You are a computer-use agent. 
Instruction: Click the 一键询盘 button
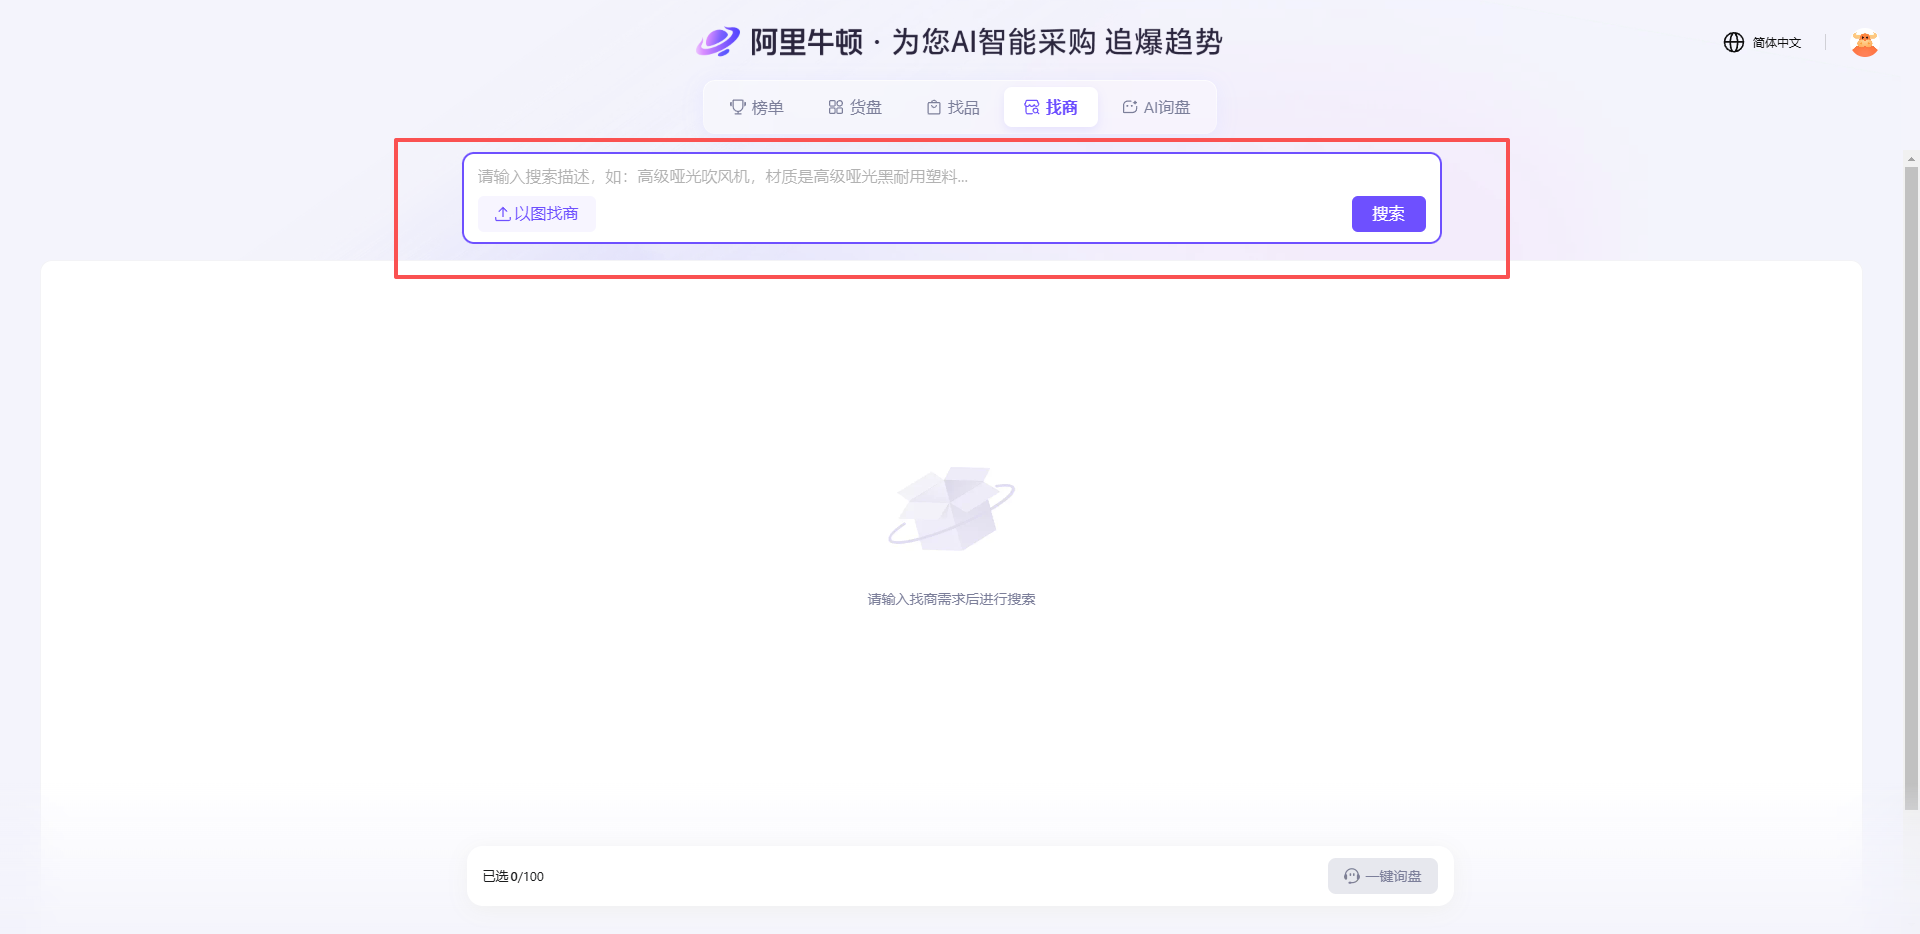tap(1383, 876)
